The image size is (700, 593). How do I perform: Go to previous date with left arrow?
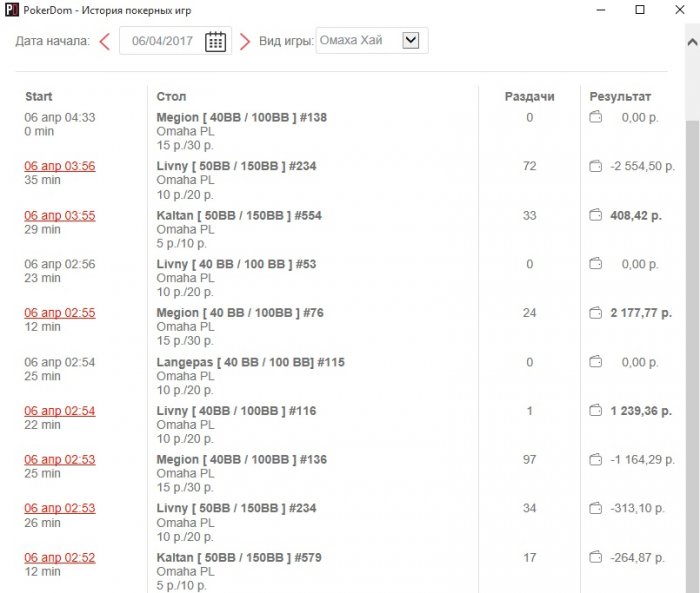point(104,41)
